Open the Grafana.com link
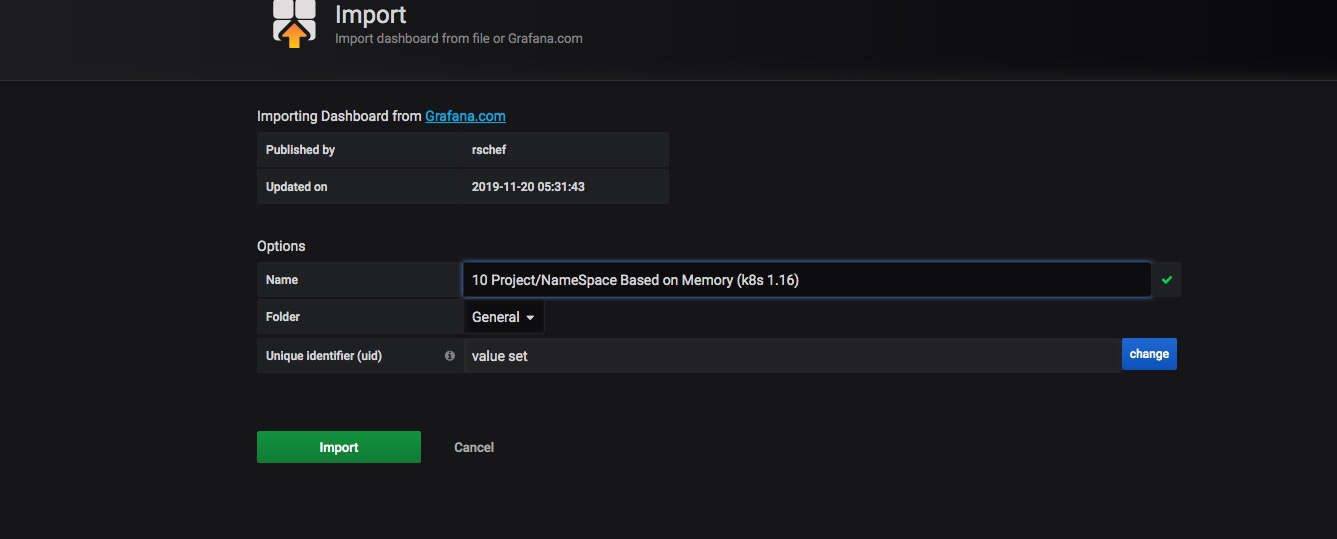The image size is (1337, 539). click(465, 116)
